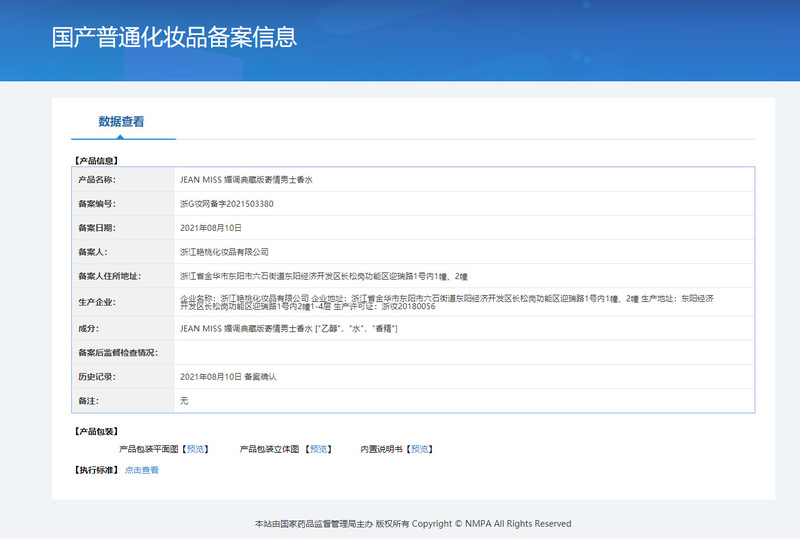Preview the 产品包装立体图 image
The image size is (800, 540).
tap(318, 449)
